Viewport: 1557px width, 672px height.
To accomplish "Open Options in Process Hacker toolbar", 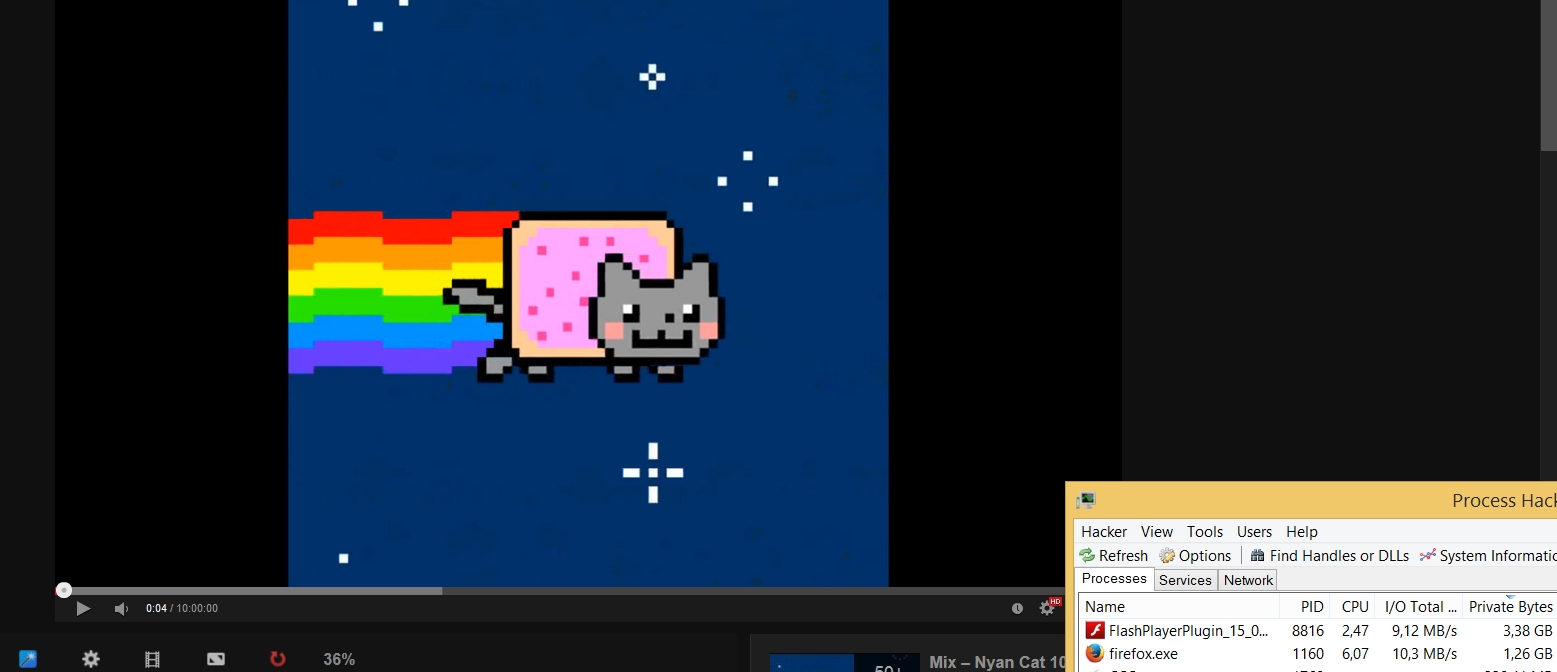I will [x=1195, y=556].
